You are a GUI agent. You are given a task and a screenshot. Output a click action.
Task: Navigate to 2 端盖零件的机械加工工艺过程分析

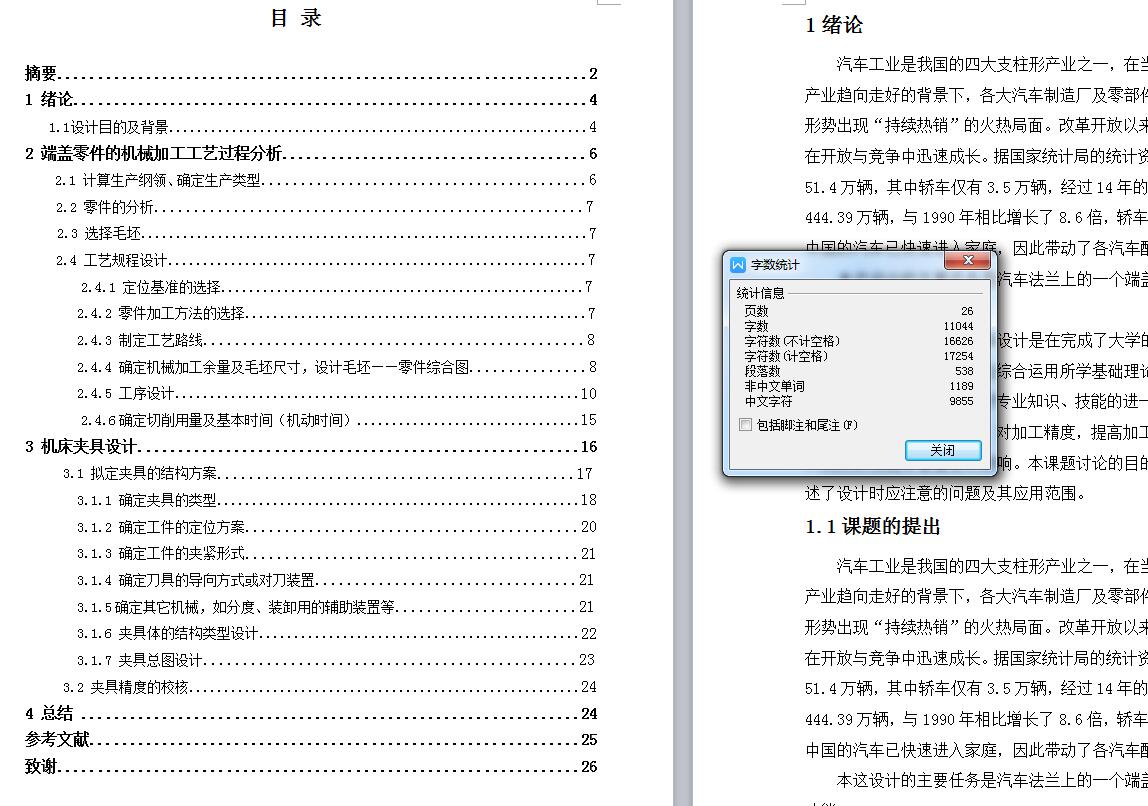(x=150, y=153)
